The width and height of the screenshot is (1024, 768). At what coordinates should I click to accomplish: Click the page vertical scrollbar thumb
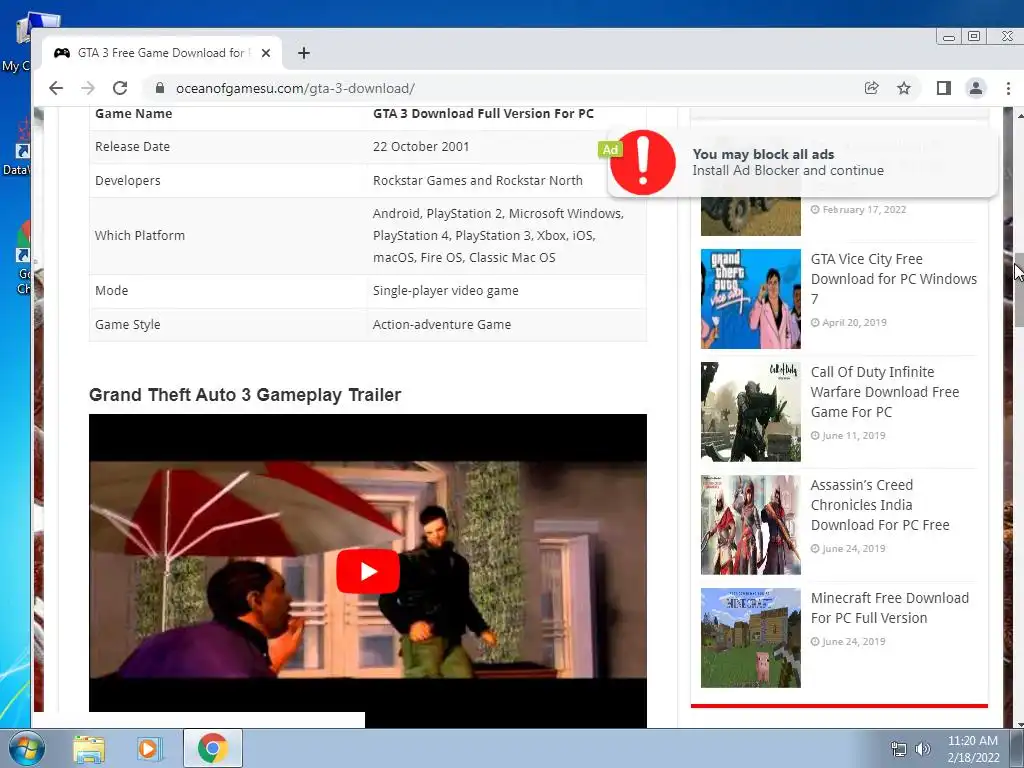coord(1019,291)
